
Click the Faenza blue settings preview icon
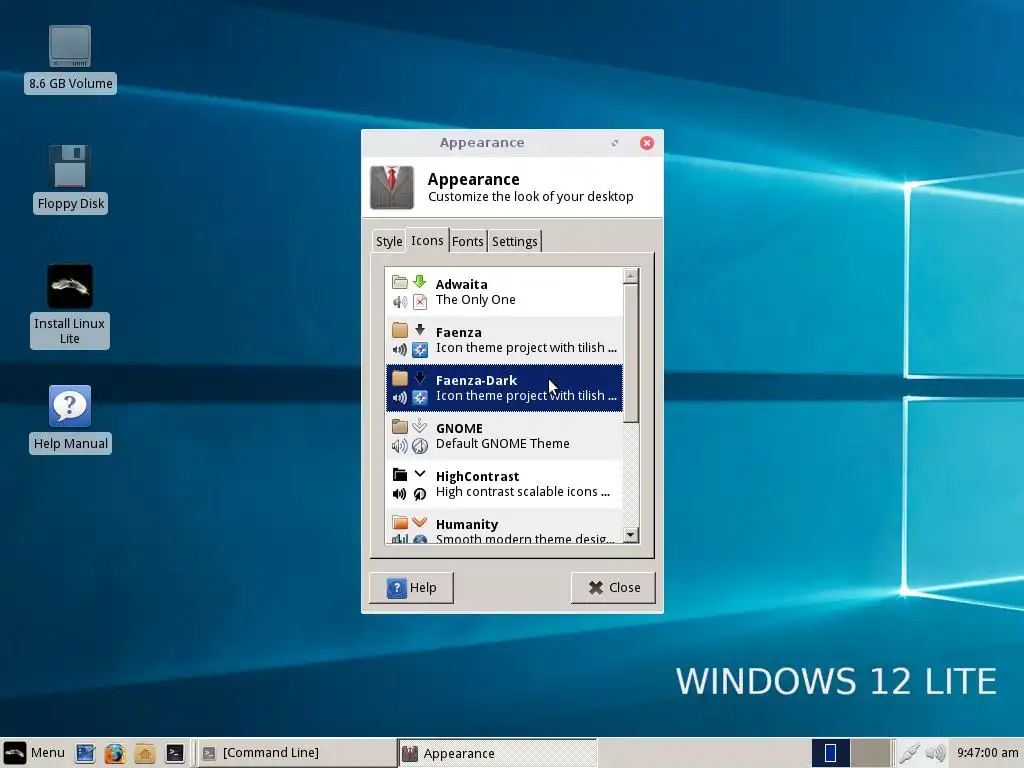420,350
